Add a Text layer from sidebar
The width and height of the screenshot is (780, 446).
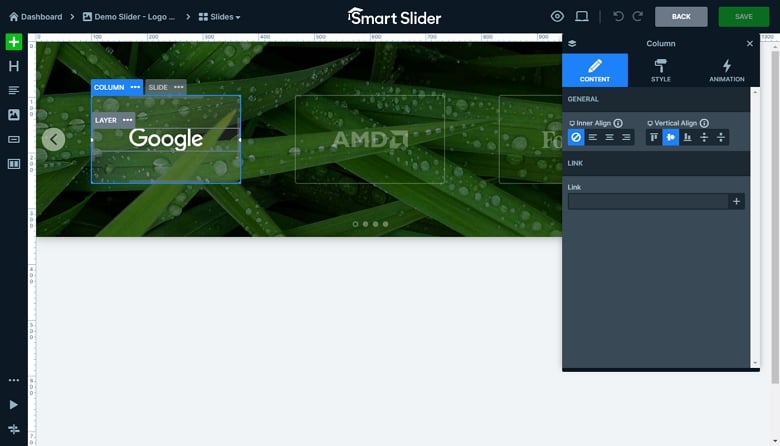point(14,90)
